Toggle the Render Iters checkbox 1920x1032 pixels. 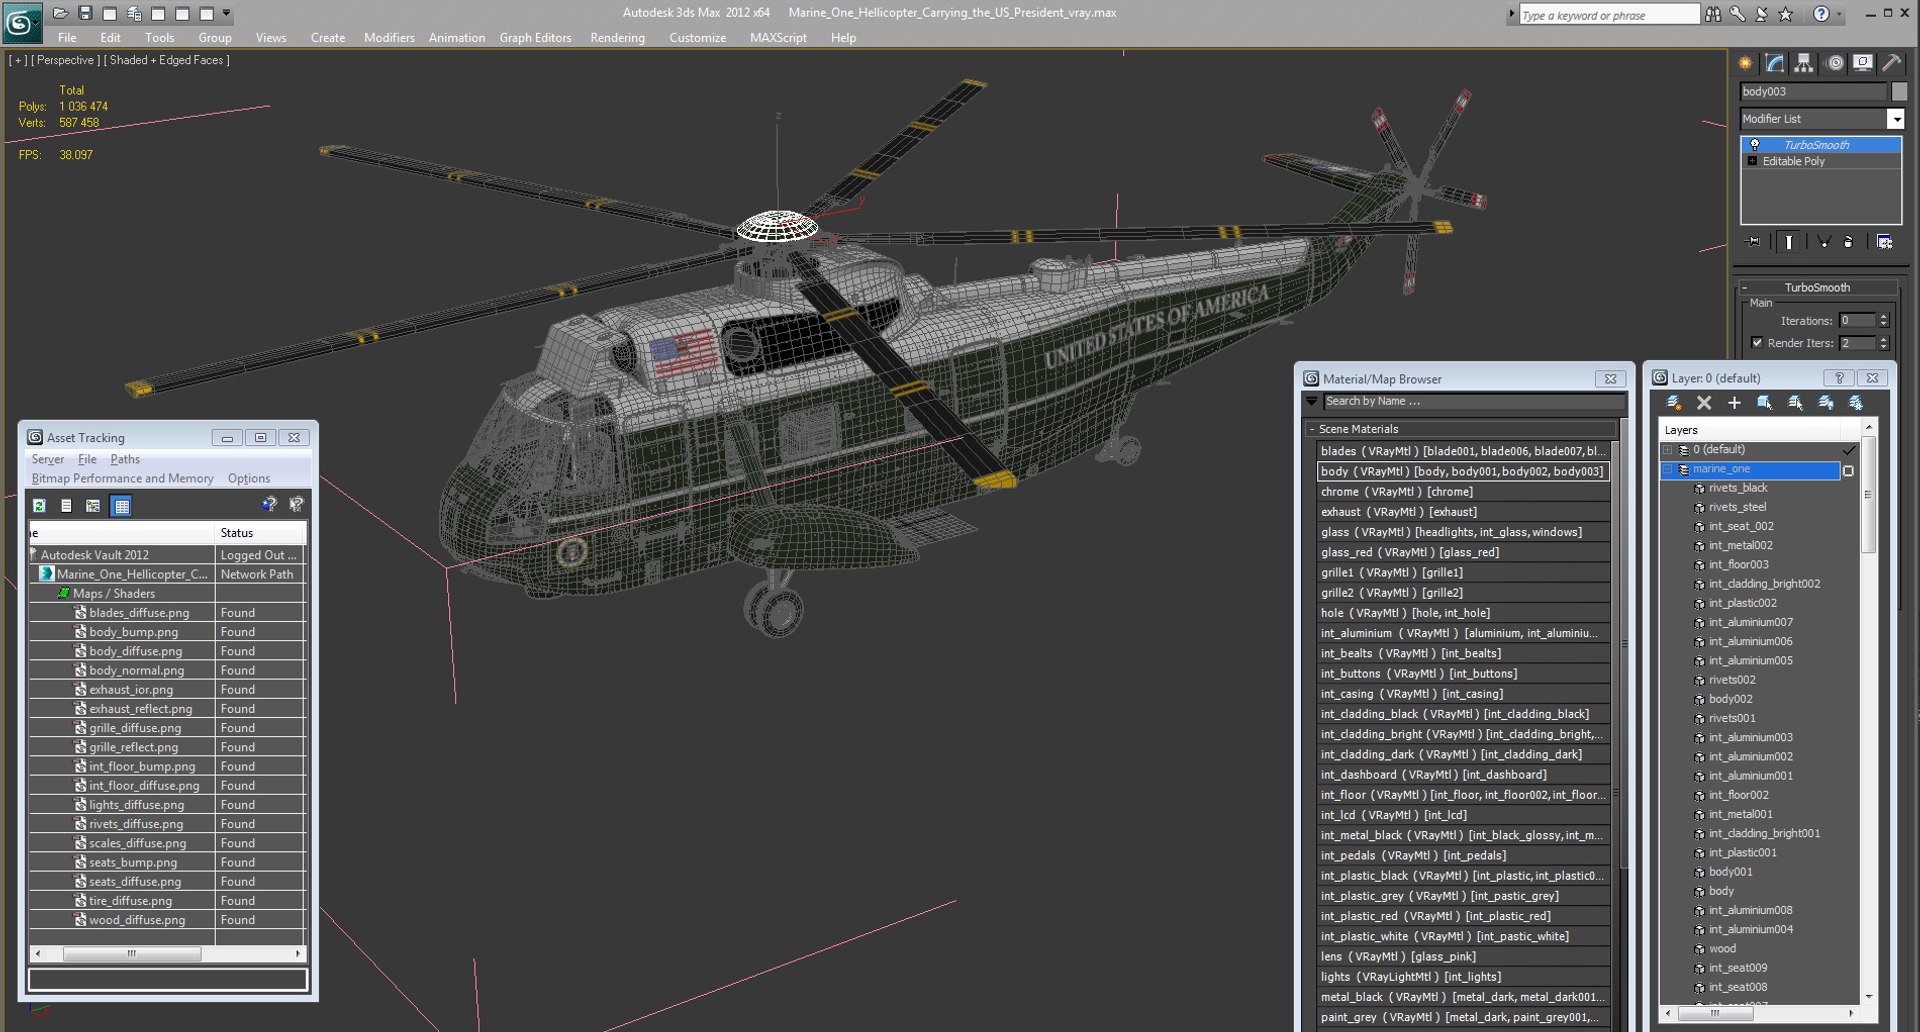[x=1757, y=343]
